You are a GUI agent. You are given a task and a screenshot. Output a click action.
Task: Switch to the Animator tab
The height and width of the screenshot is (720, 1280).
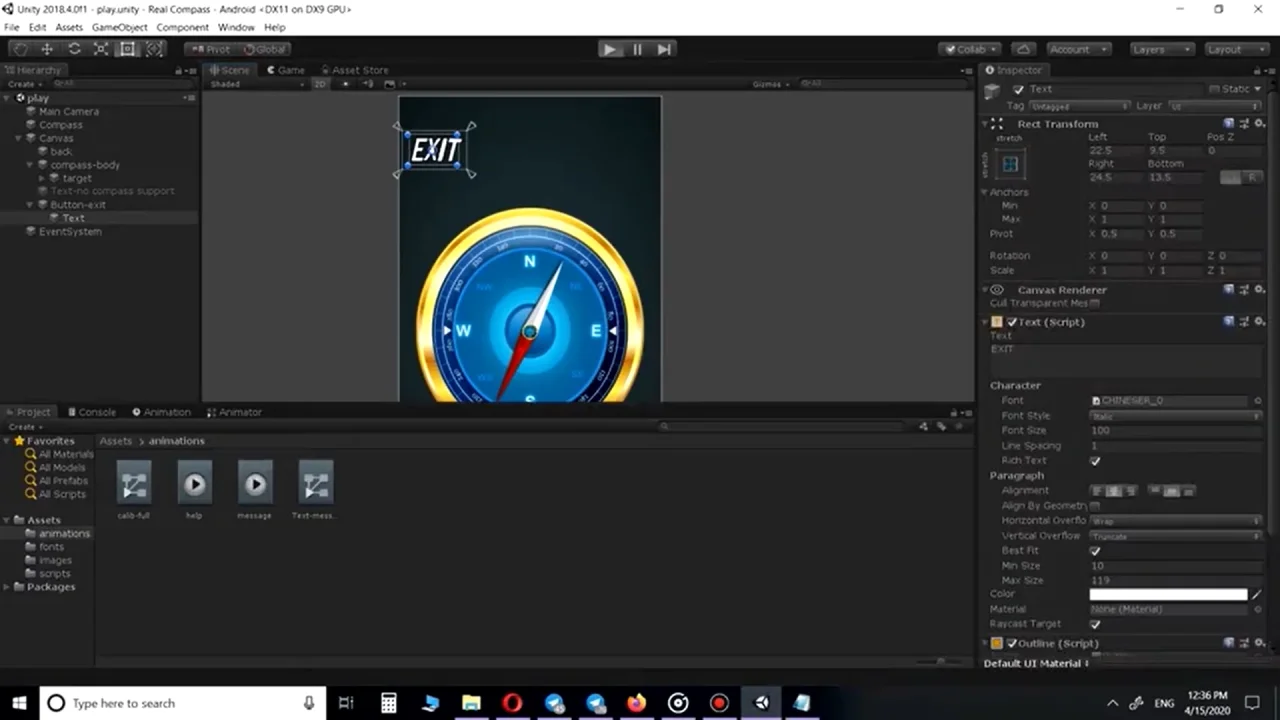[234, 412]
